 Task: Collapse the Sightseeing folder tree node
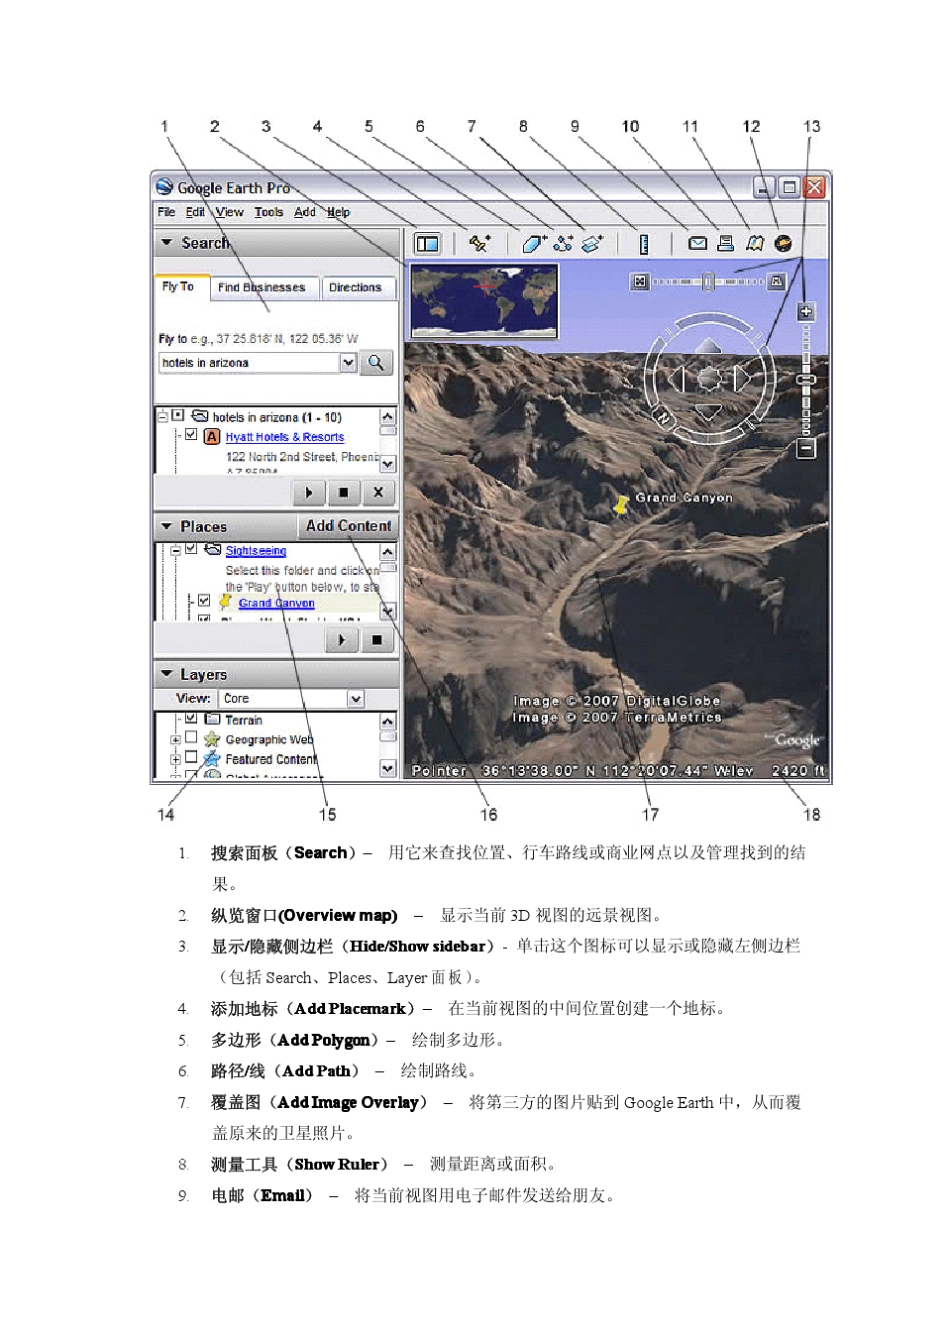(x=175, y=550)
